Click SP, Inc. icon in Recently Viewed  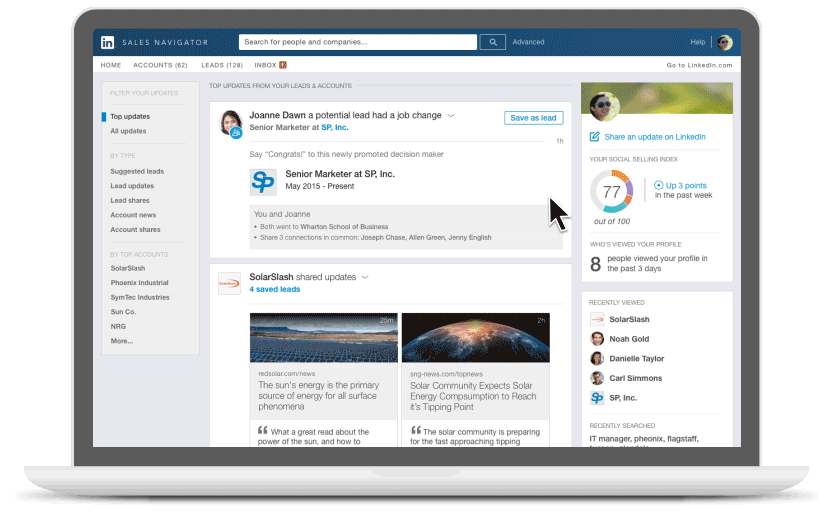click(x=597, y=398)
